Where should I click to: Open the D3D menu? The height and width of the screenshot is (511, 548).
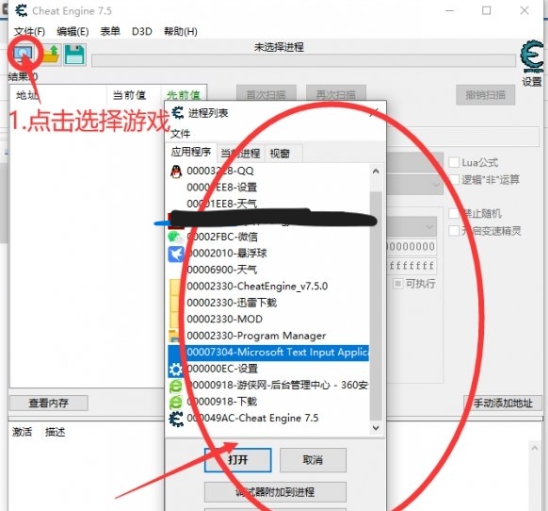(x=142, y=32)
